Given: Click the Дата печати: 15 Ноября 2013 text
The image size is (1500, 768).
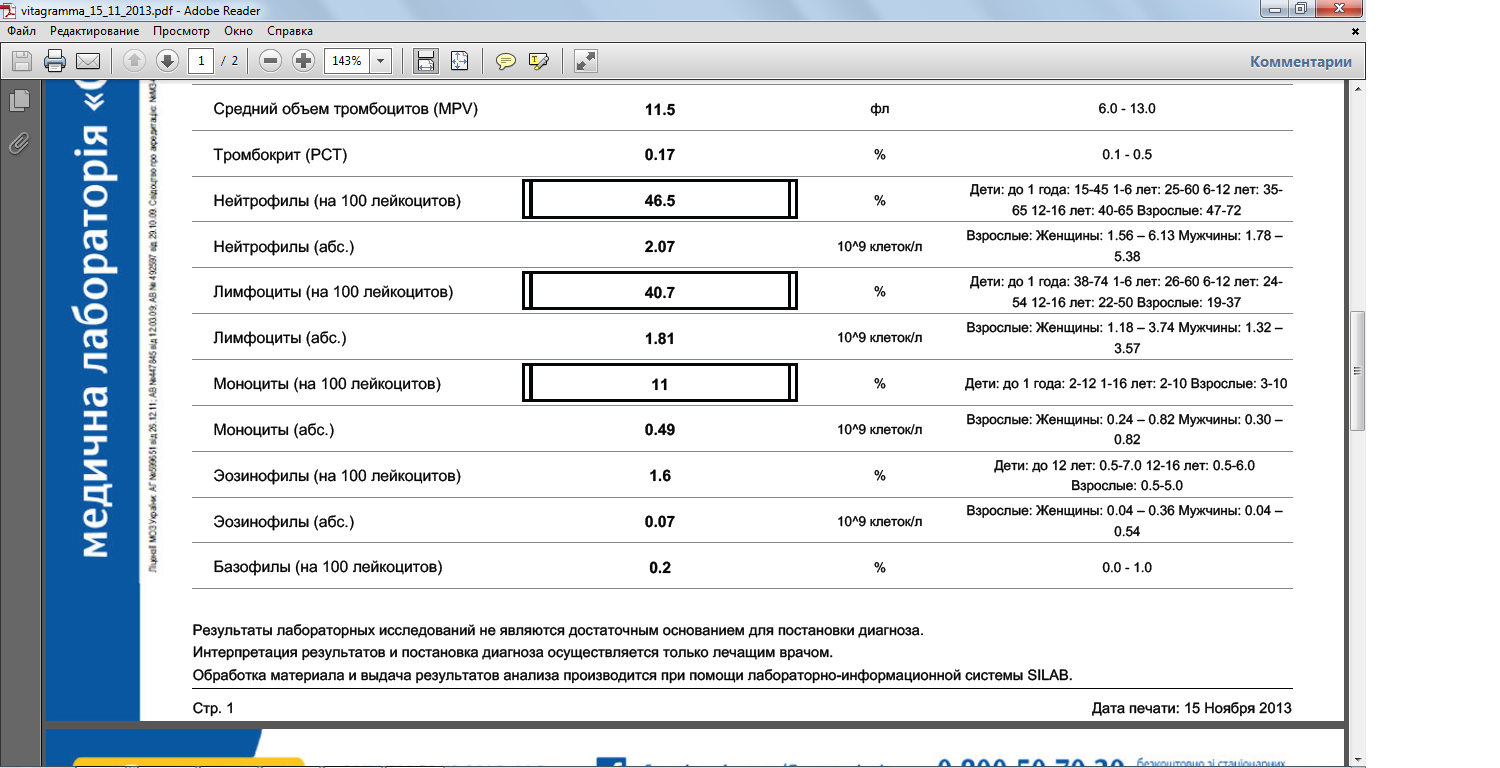Looking at the screenshot, I should 1192,708.
